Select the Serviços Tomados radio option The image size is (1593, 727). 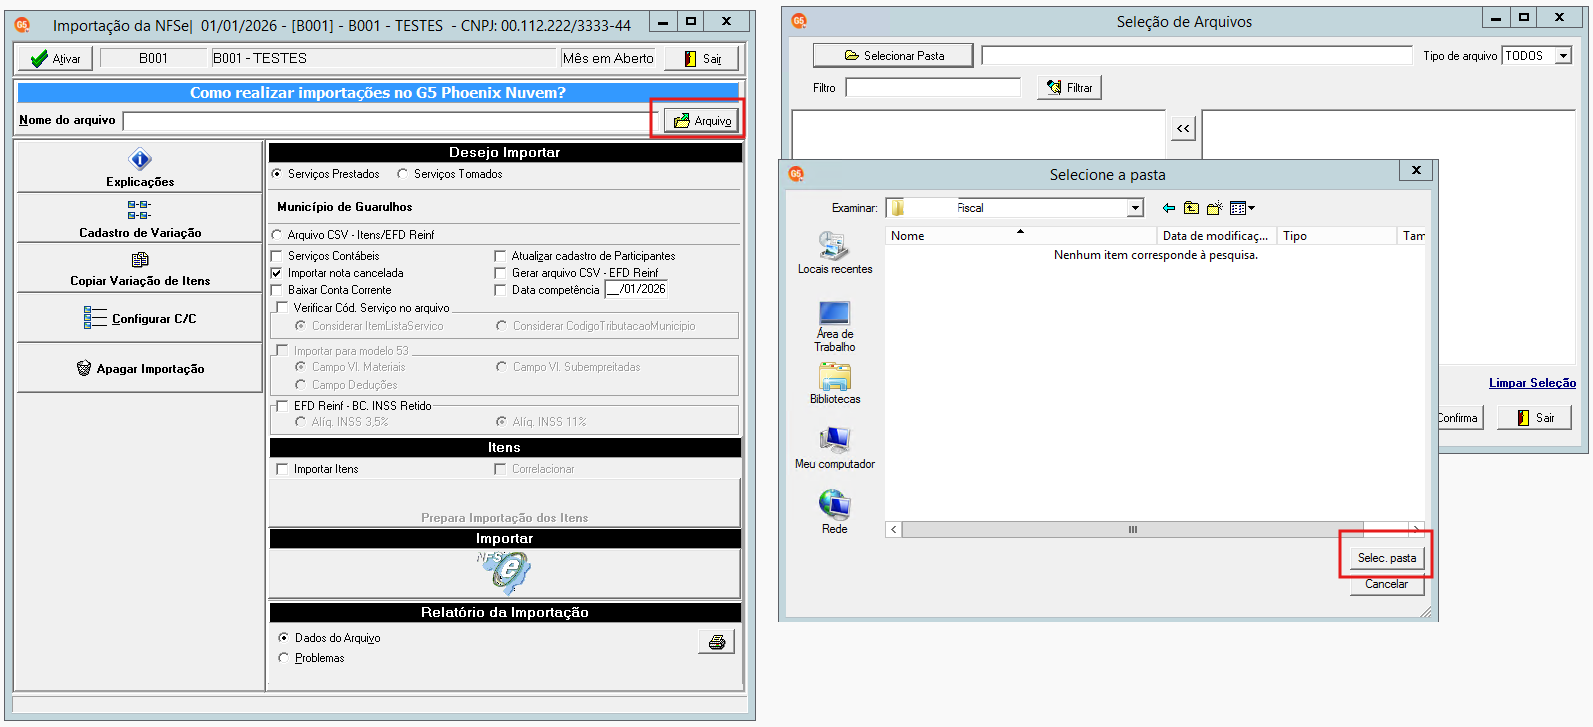tap(402, 174)
